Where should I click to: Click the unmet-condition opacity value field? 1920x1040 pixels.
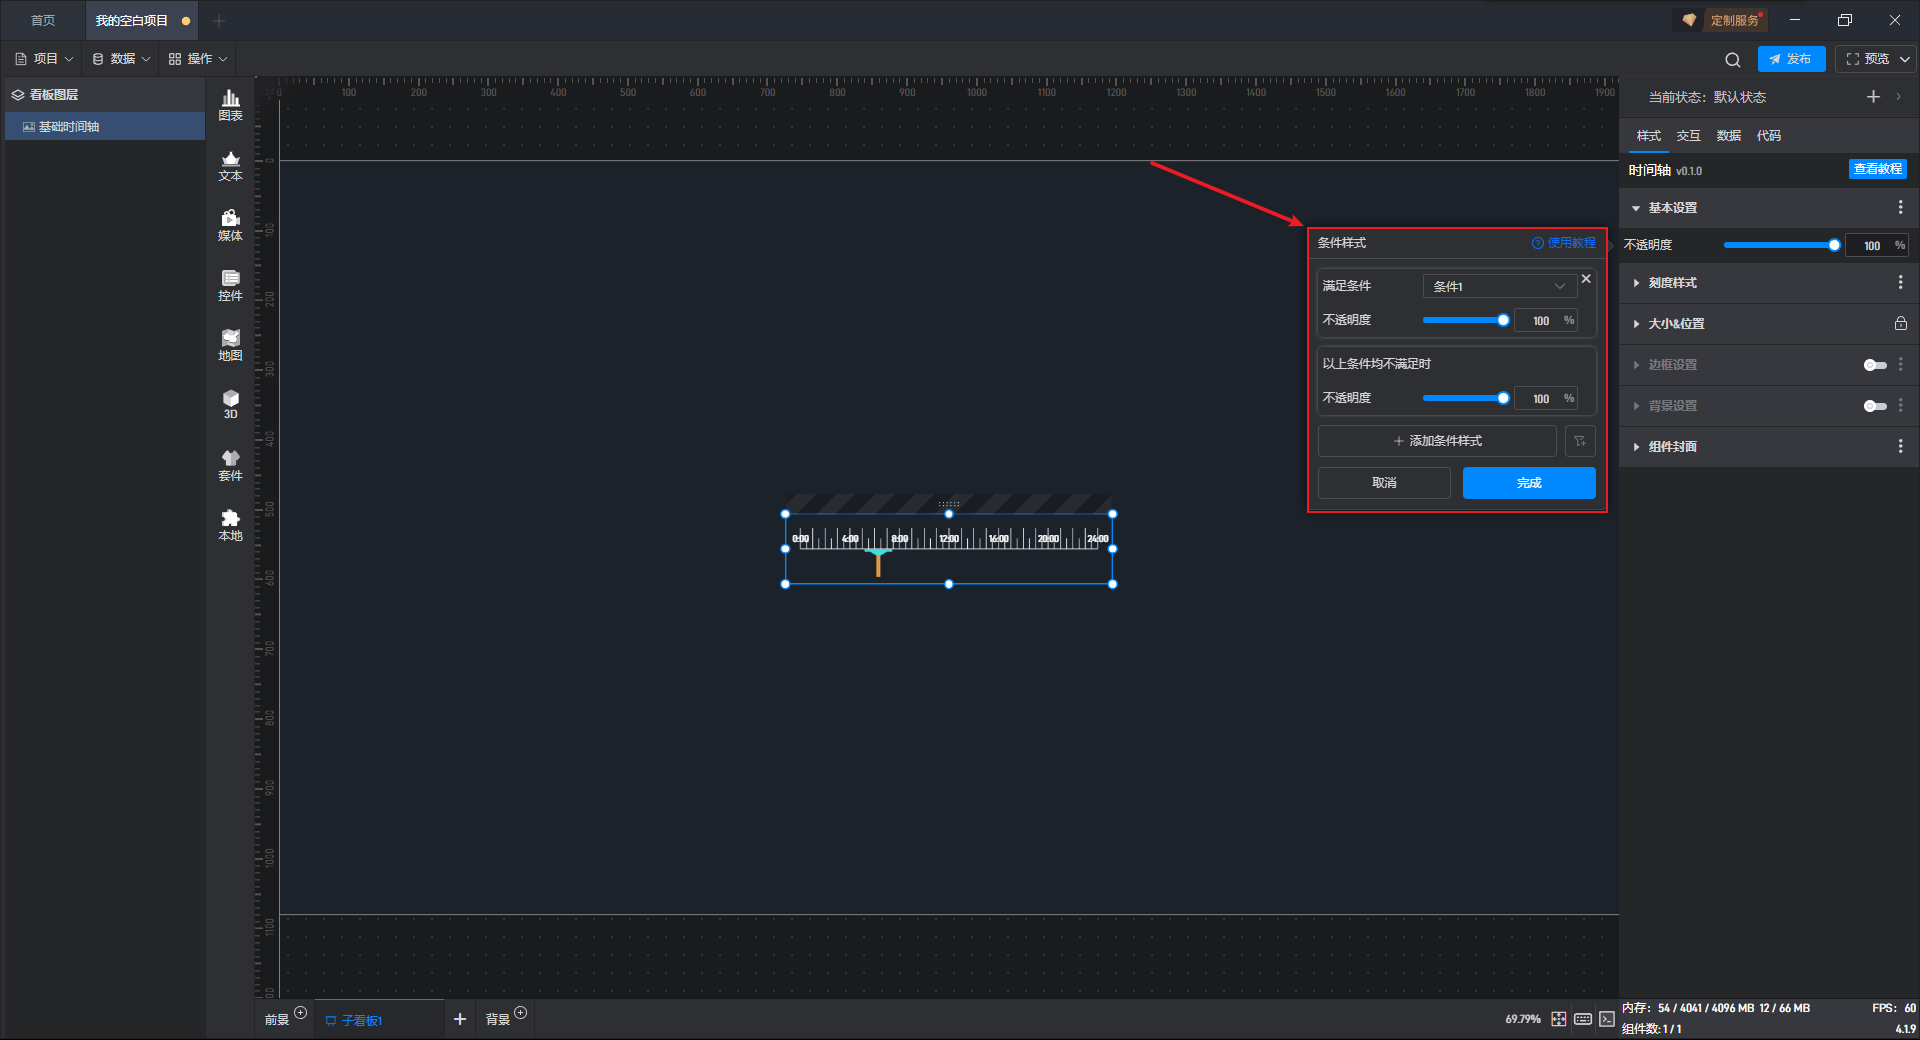[x=1546, y=399]
